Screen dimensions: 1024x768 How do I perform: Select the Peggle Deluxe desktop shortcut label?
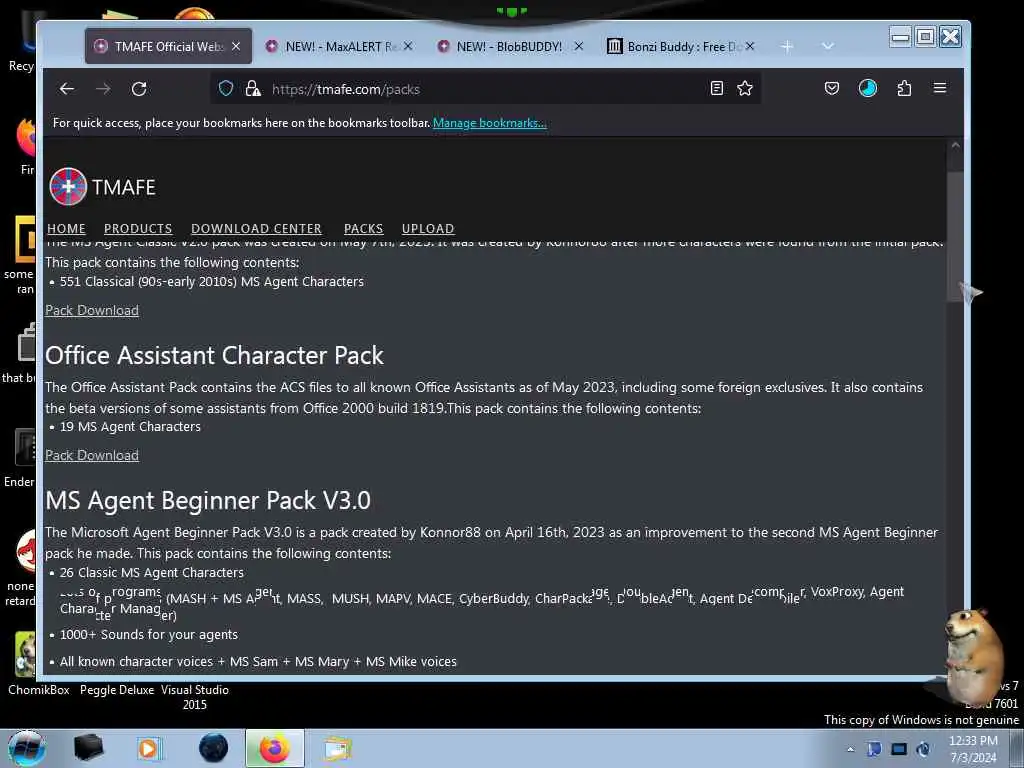click(x=117, y=690)
